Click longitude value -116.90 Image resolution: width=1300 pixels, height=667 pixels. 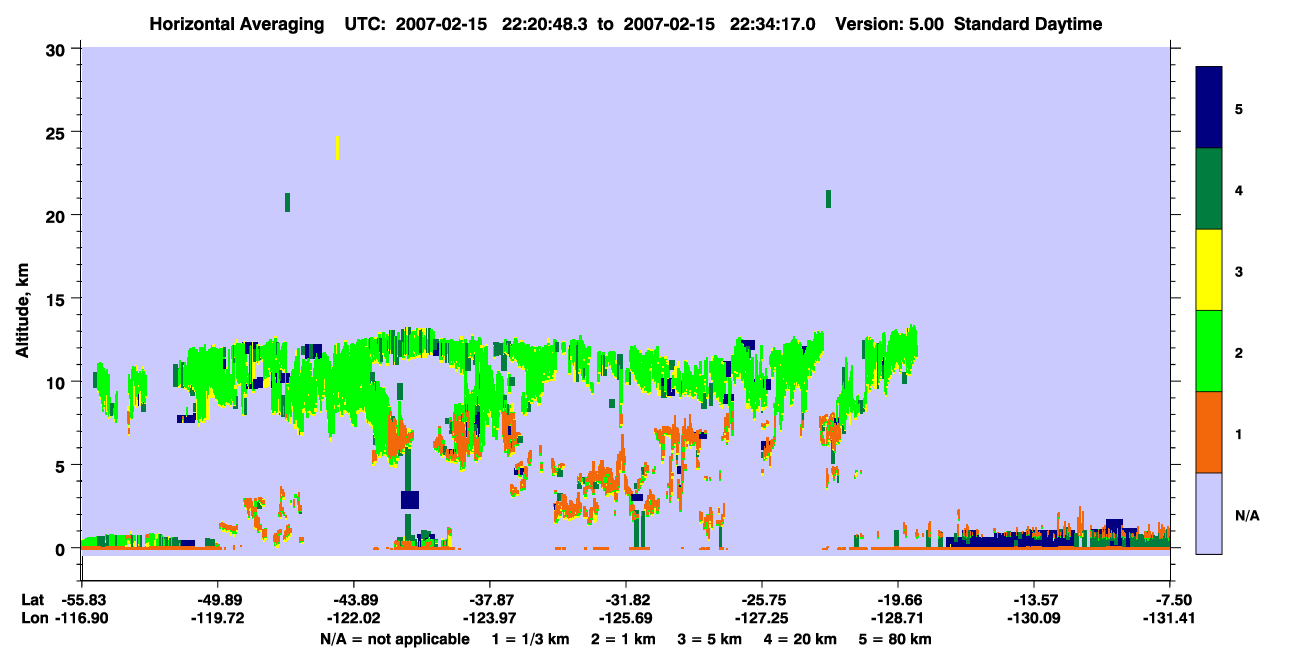point(81,618)
